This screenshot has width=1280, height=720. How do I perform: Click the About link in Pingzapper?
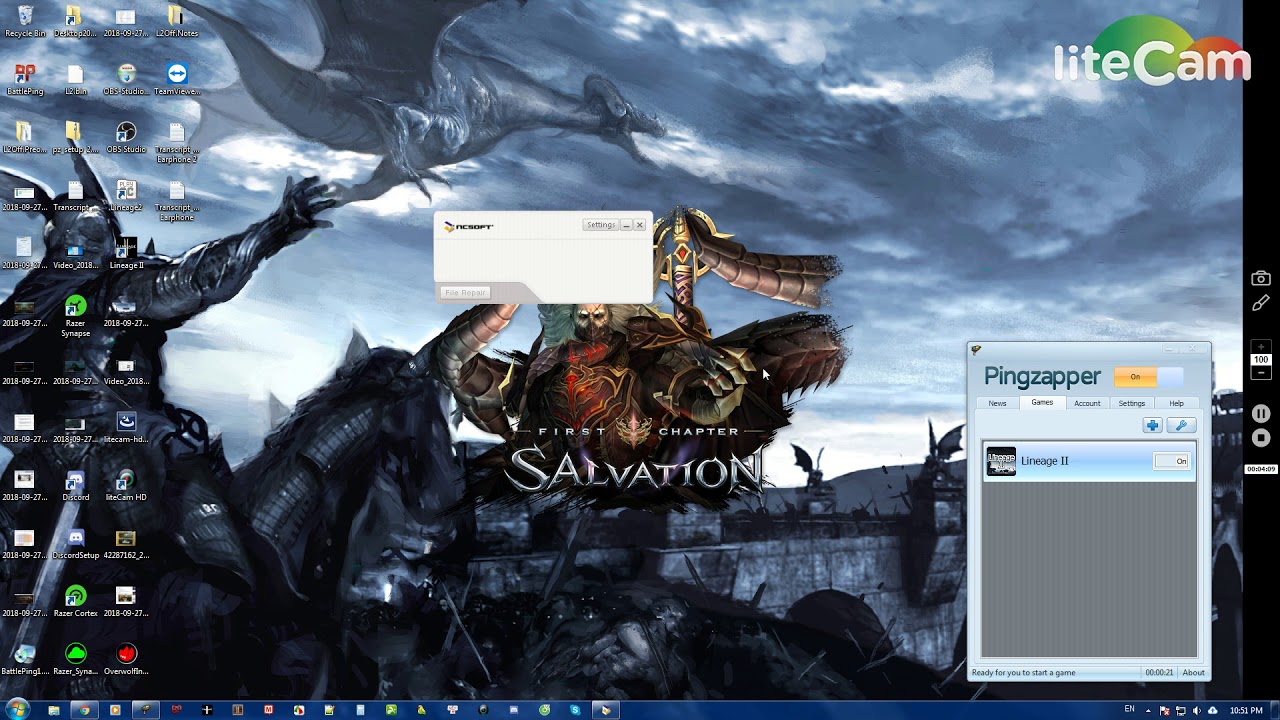pyautogui.click(x=1193, y=673)
